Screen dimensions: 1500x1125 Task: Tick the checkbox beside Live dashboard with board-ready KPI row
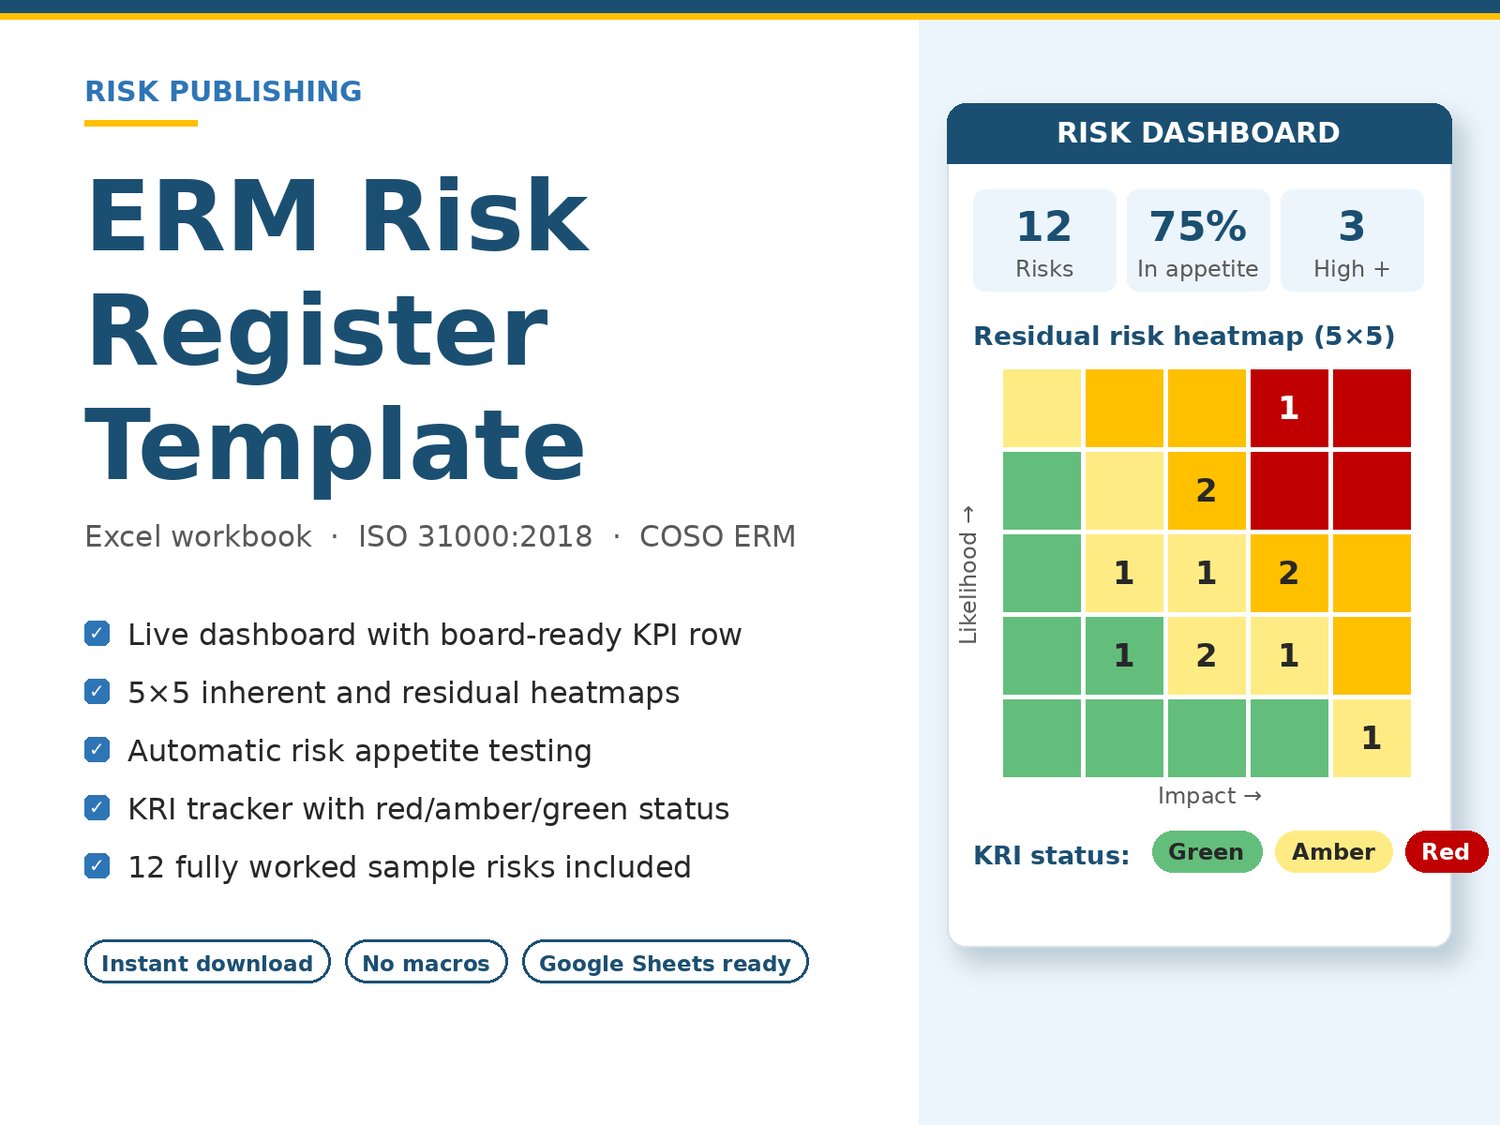click(97, 634)
